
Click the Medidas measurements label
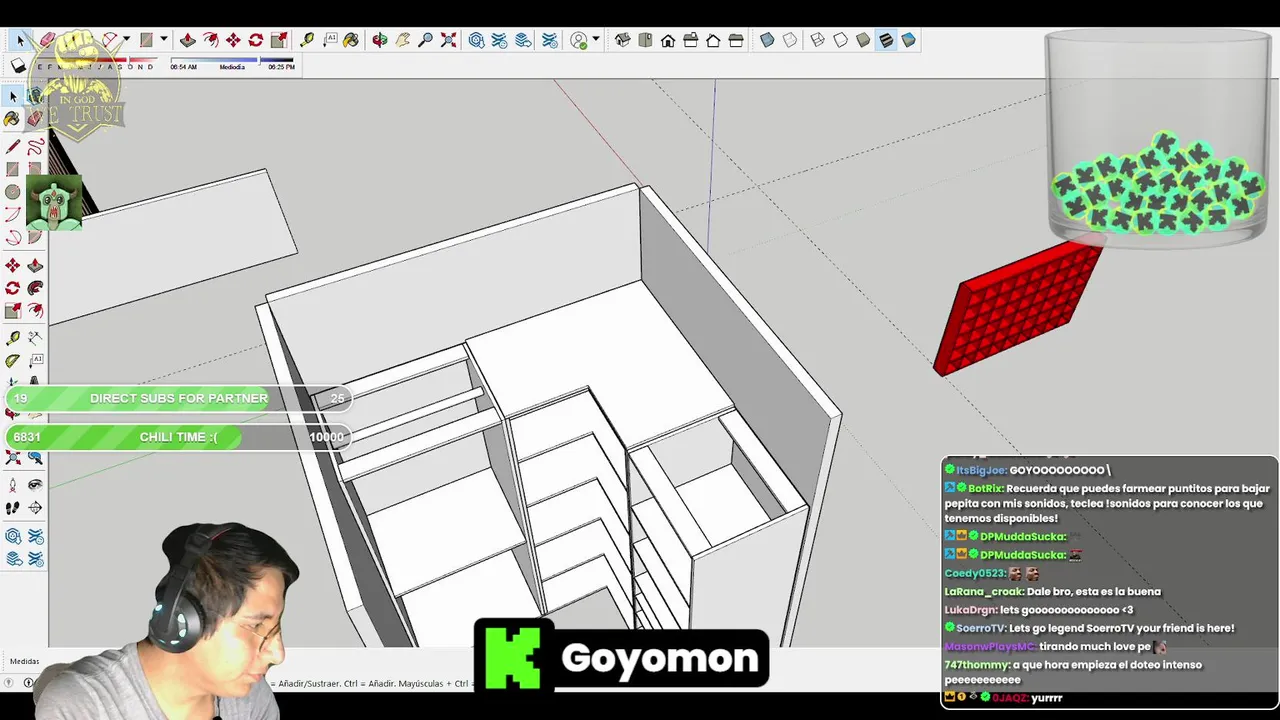tap(24, 661)
